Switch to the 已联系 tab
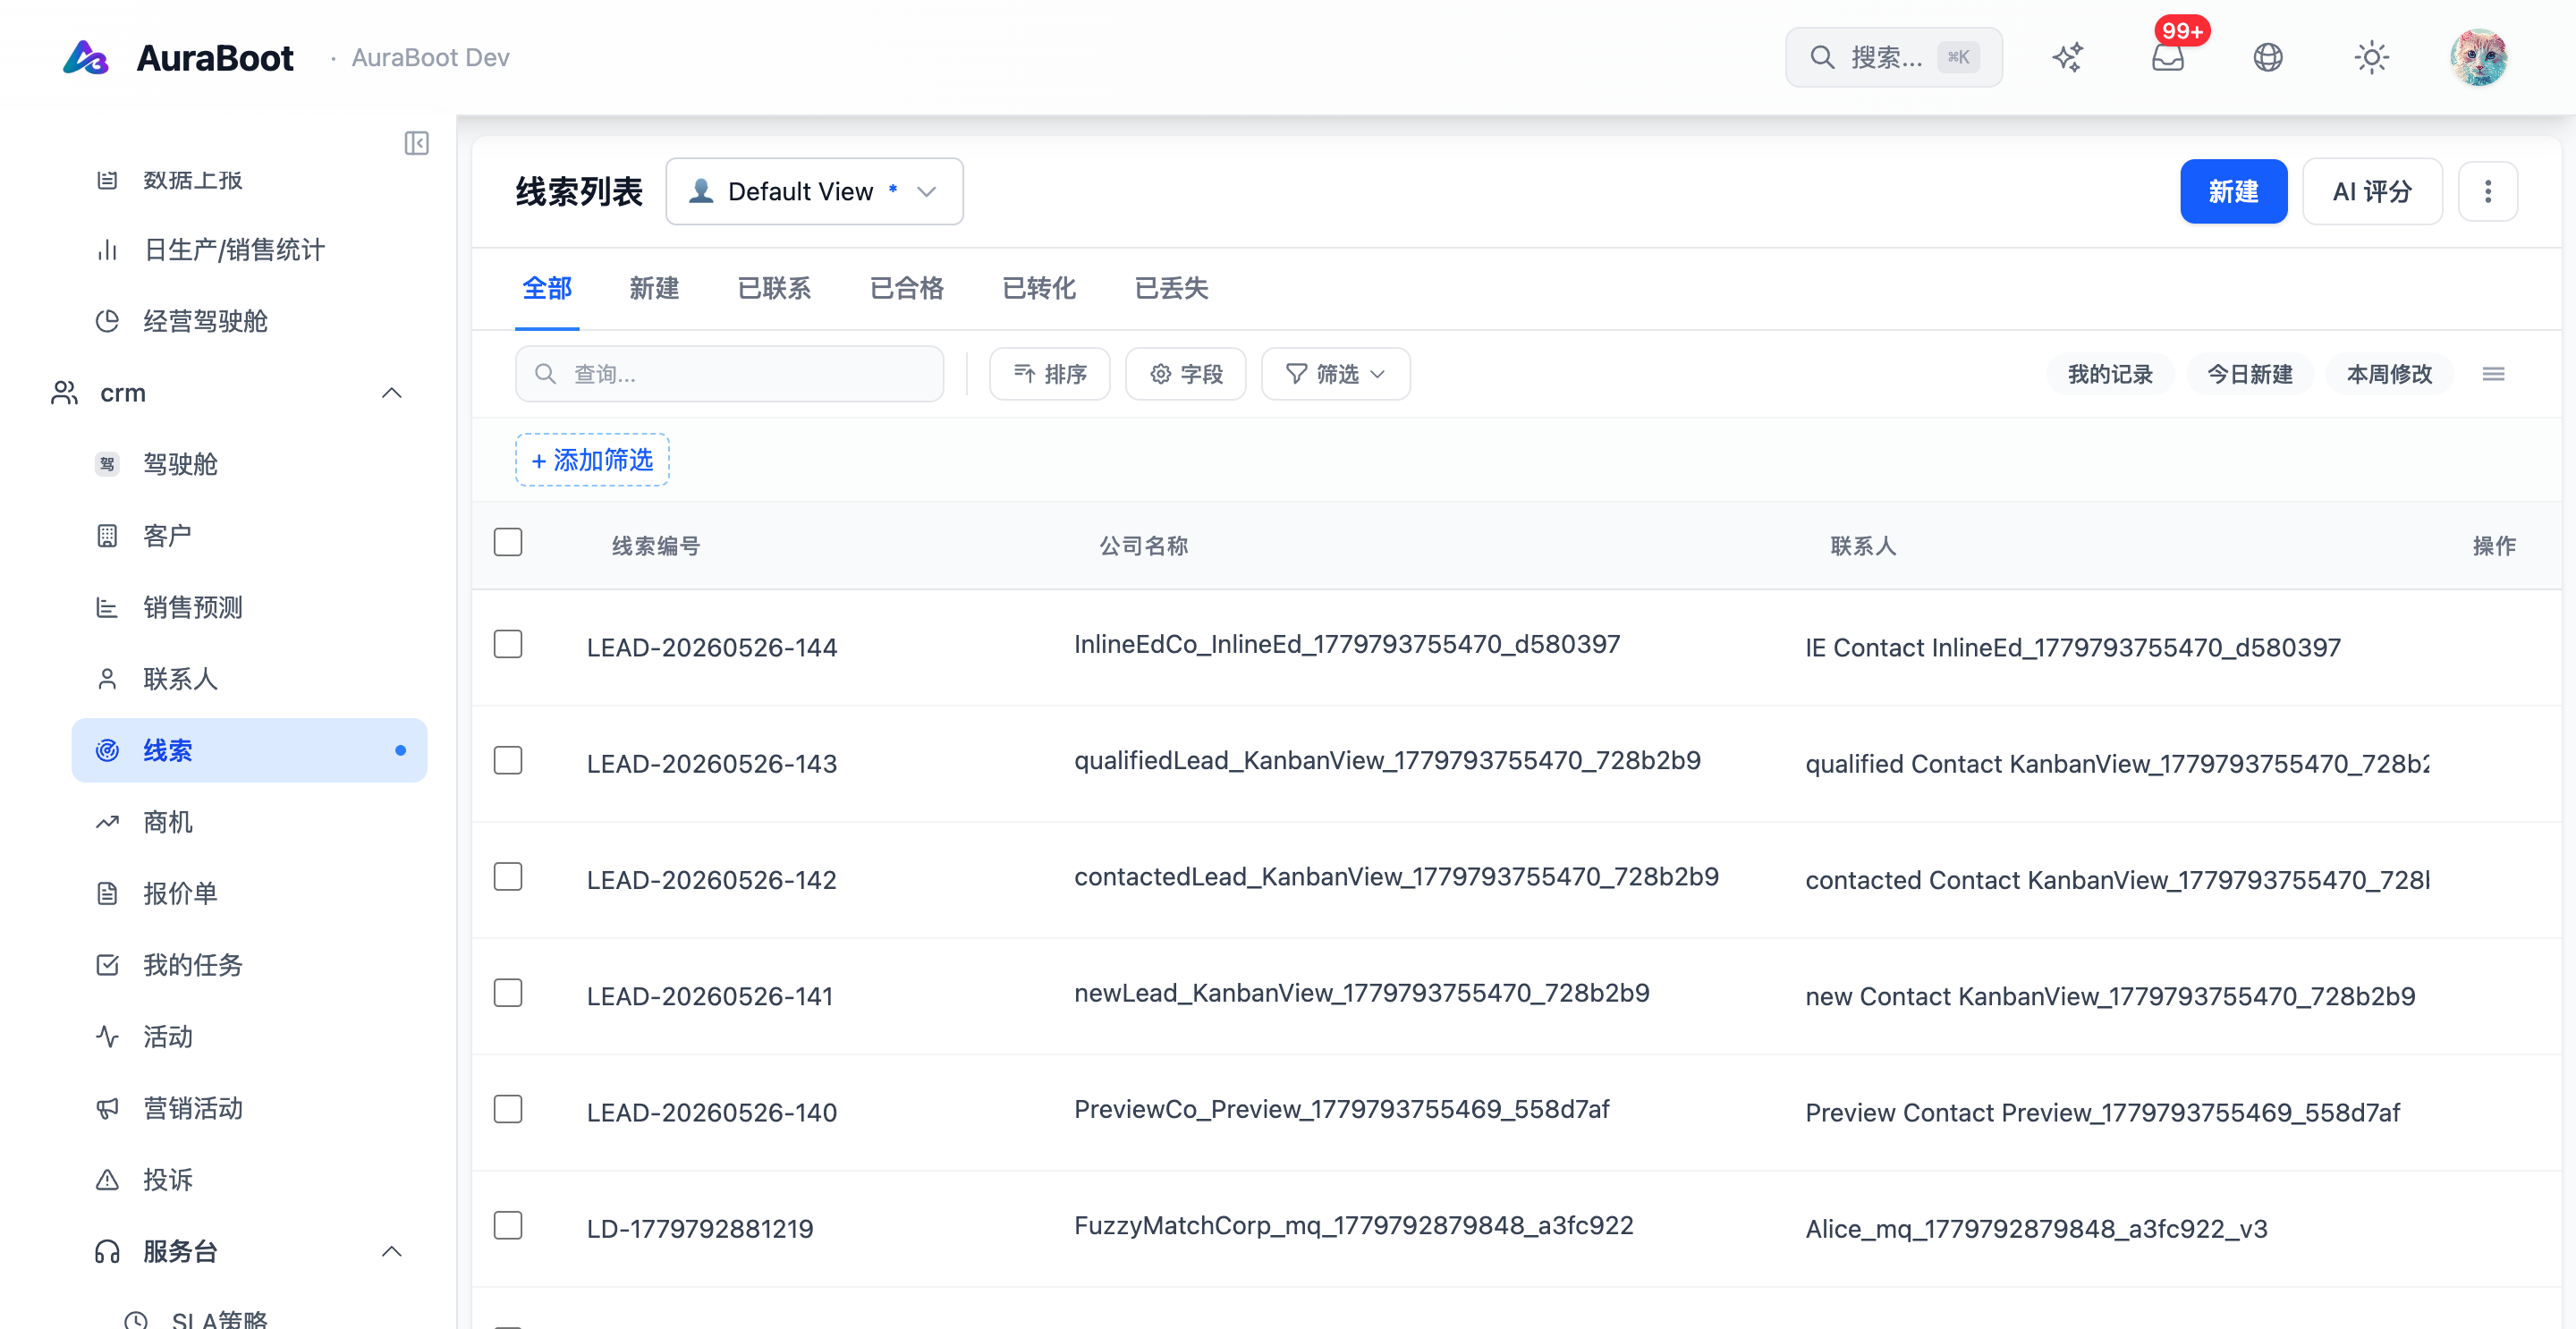 tap(774, 289)
